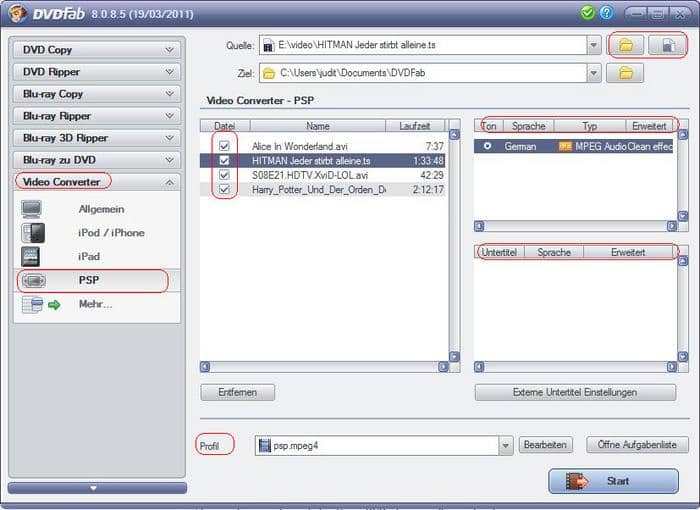Select the PSP device icon

[34, 280]
